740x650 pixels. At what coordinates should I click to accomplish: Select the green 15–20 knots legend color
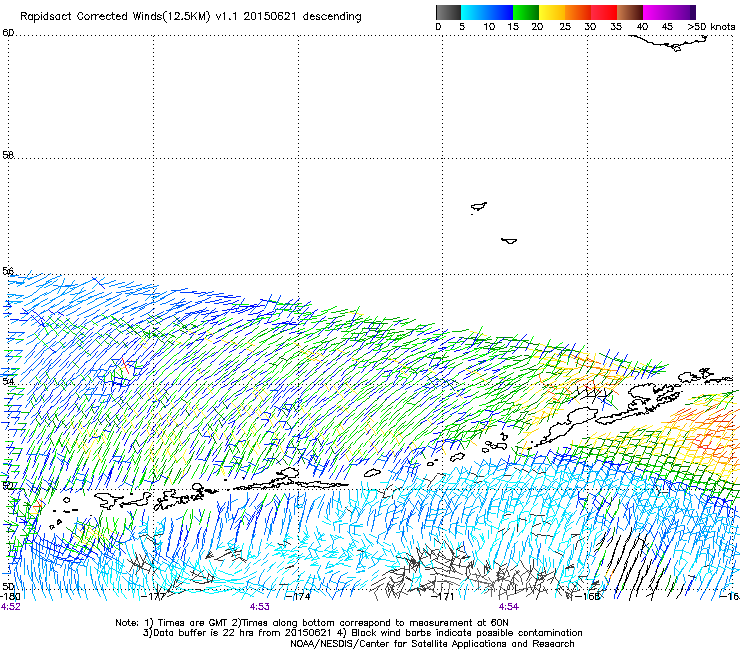(x=526, y=12)
